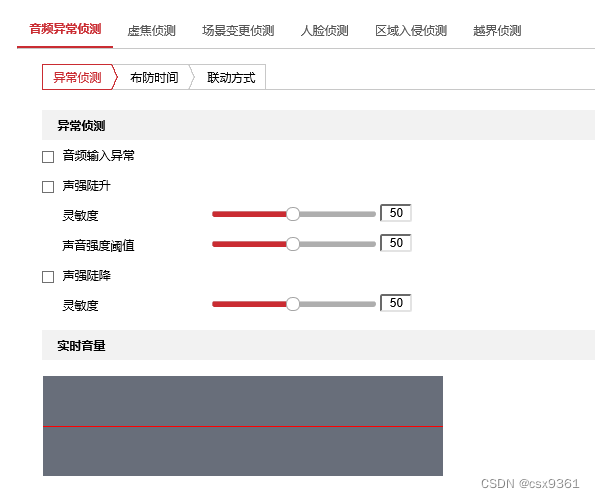
Task: Check the 声强陡降 checkbox
Action: click(48, 277)
